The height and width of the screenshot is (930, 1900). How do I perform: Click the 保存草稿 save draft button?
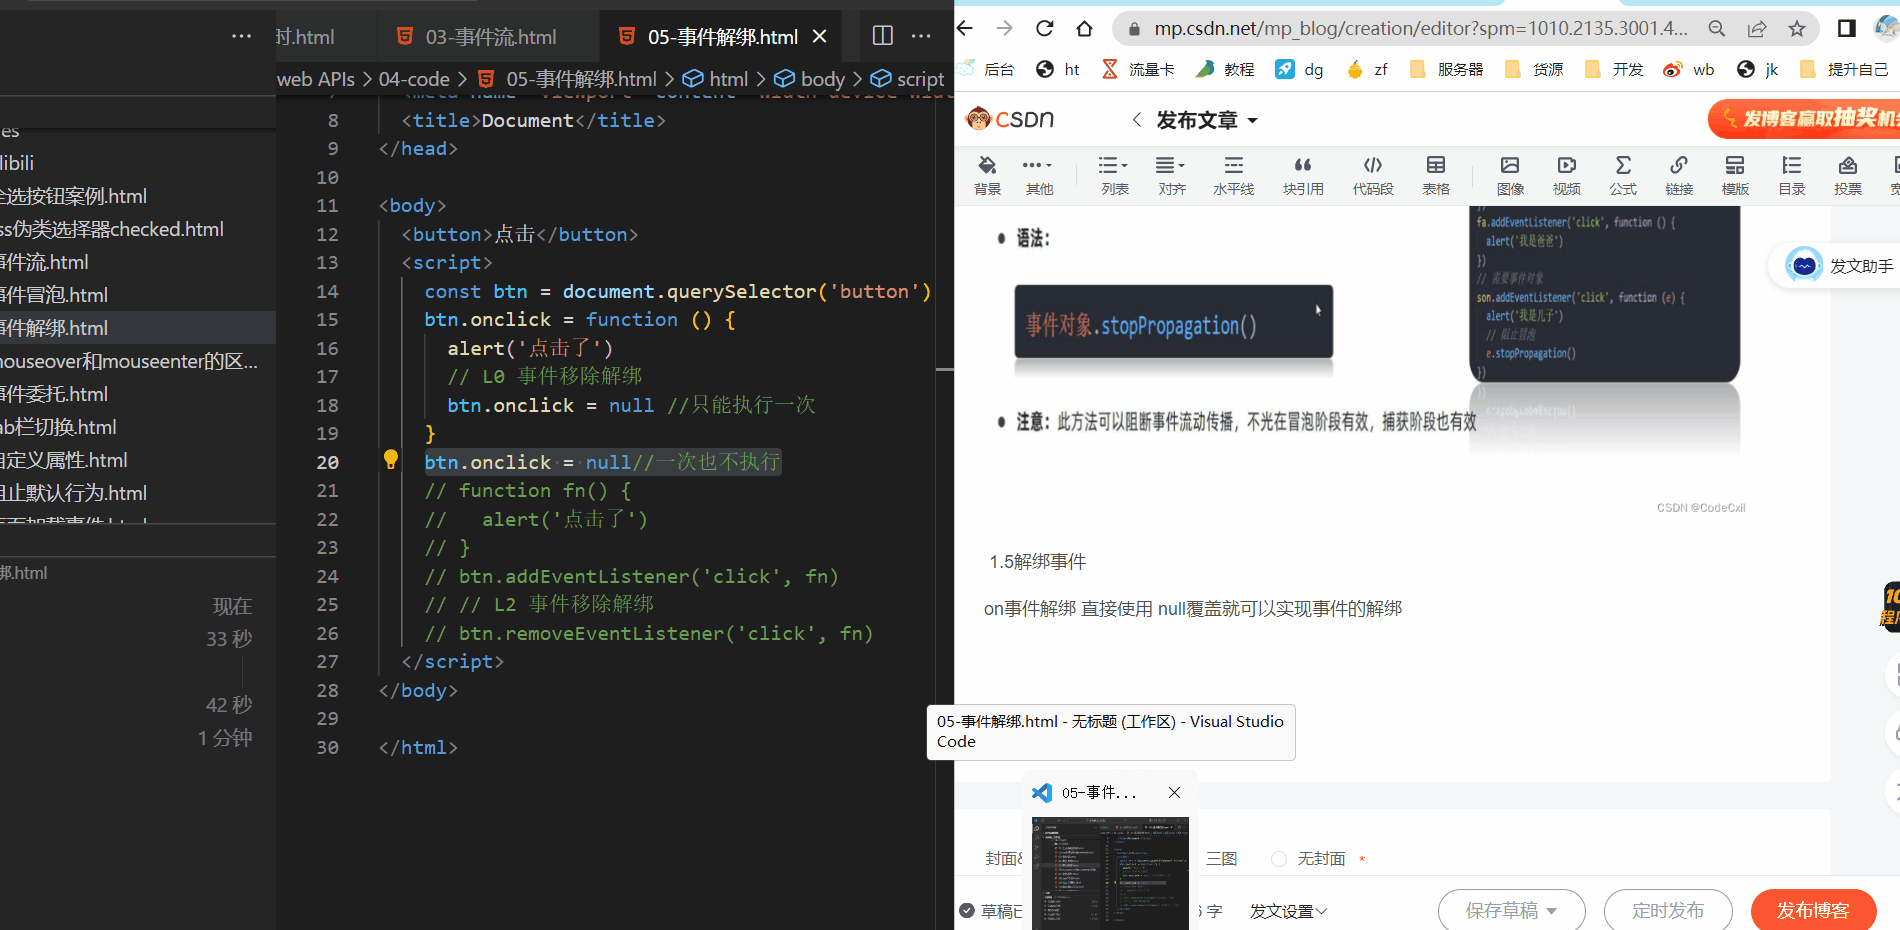pos(1511,910)
